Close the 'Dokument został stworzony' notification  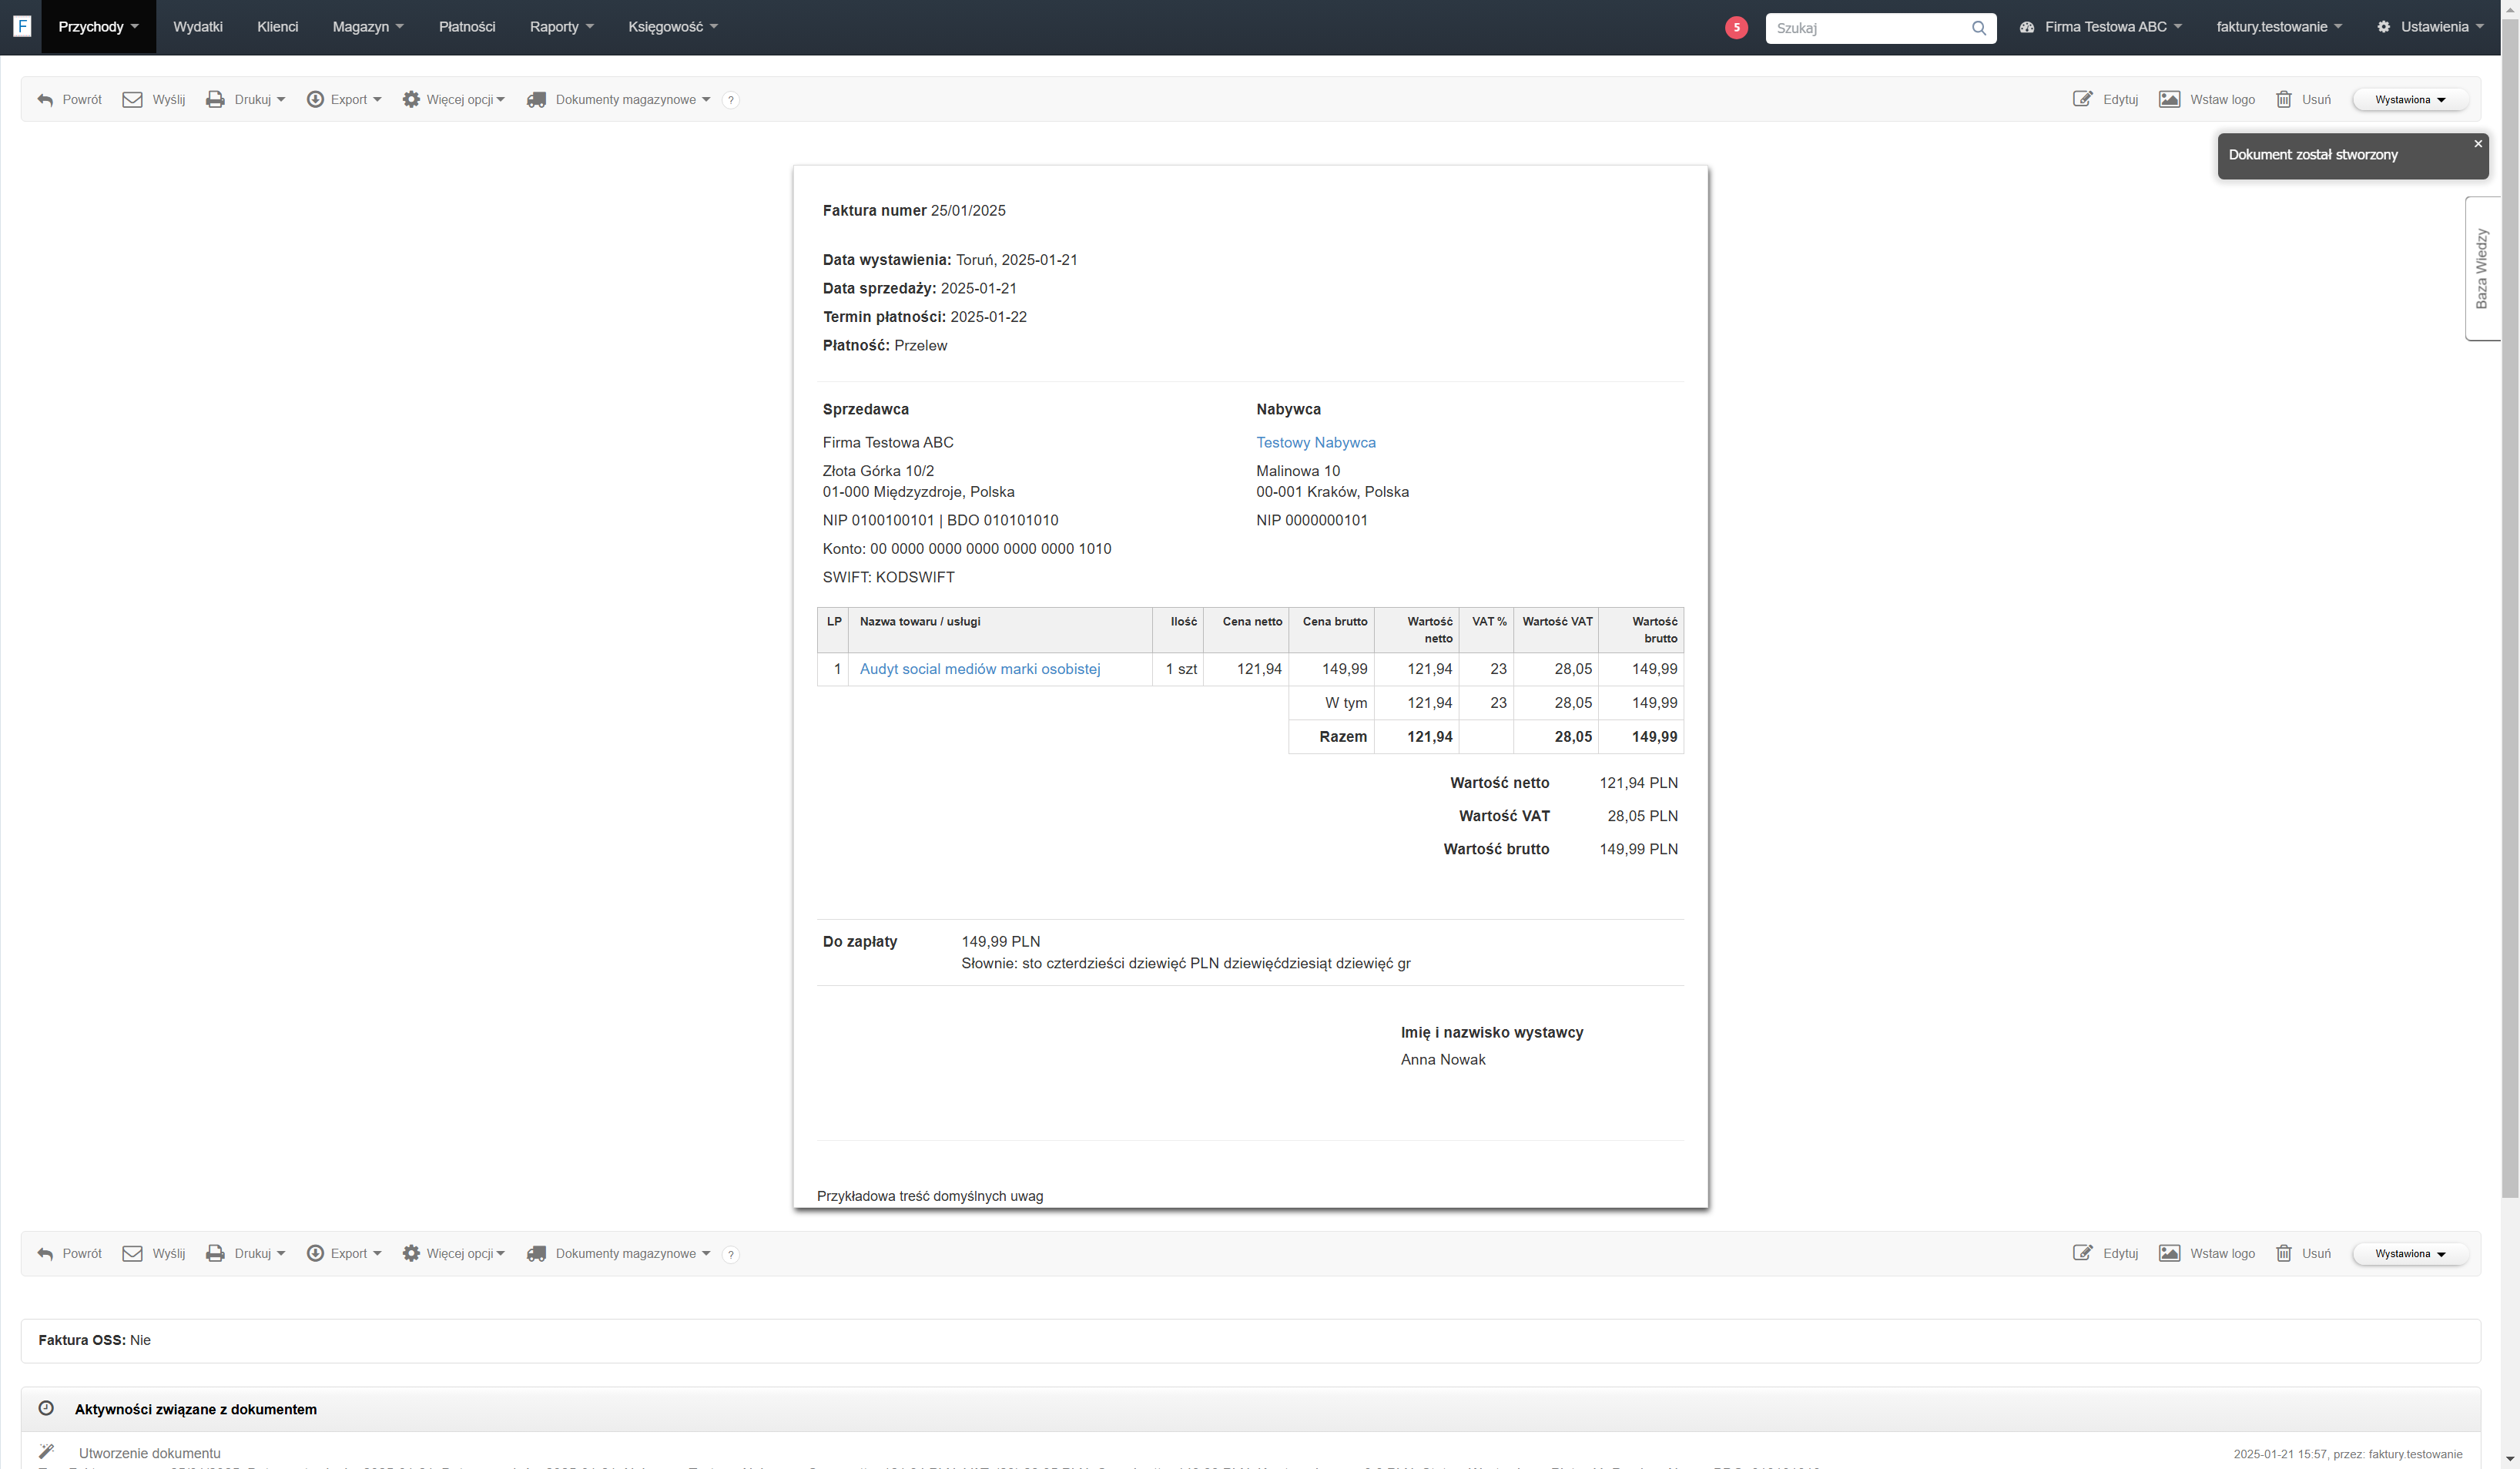pyautogui.click(x=2478, y=144)
